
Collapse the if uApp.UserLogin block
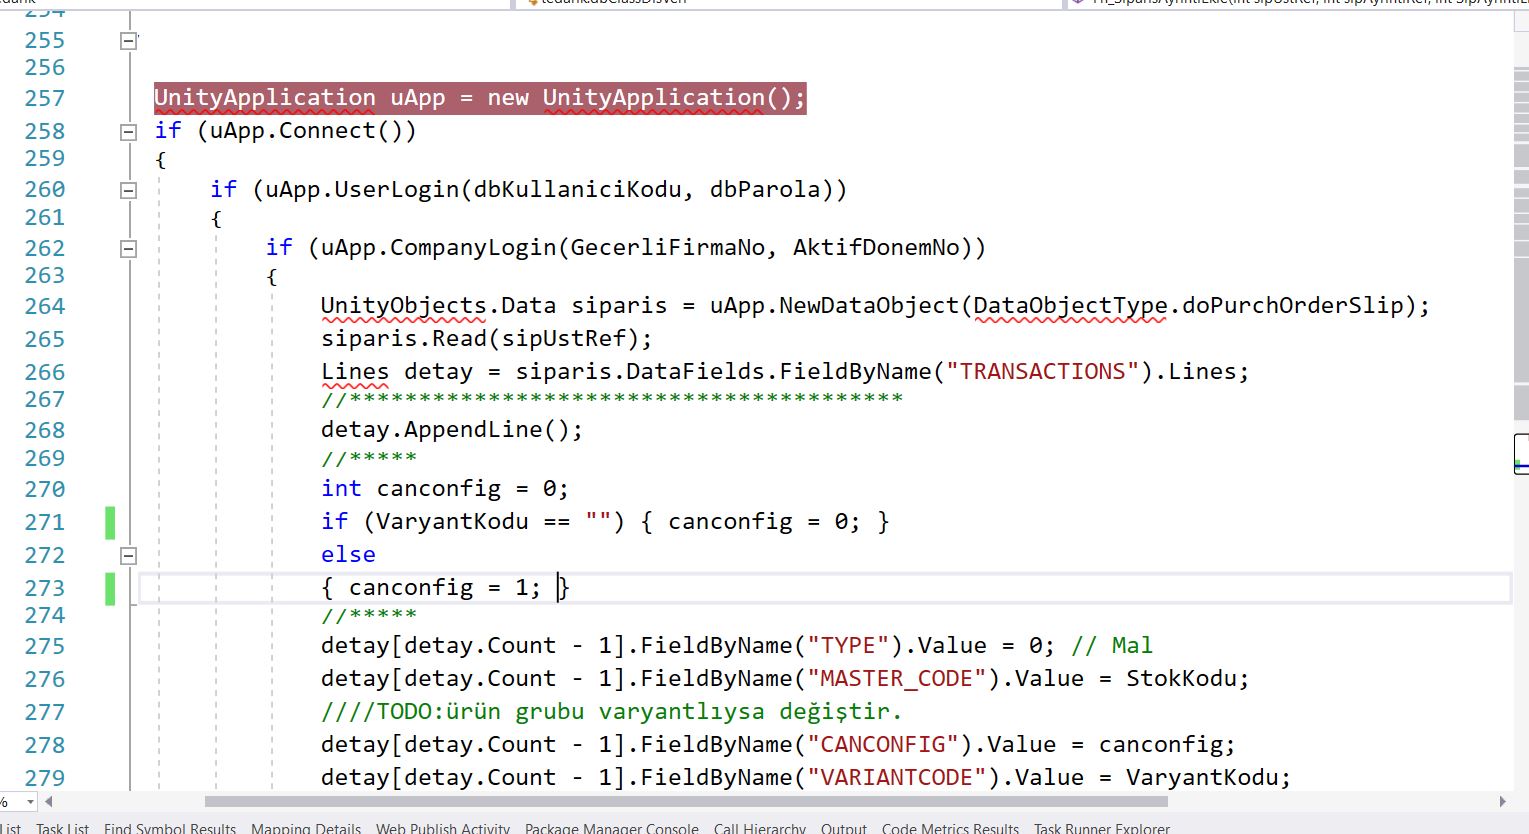(x=128, y=190)
